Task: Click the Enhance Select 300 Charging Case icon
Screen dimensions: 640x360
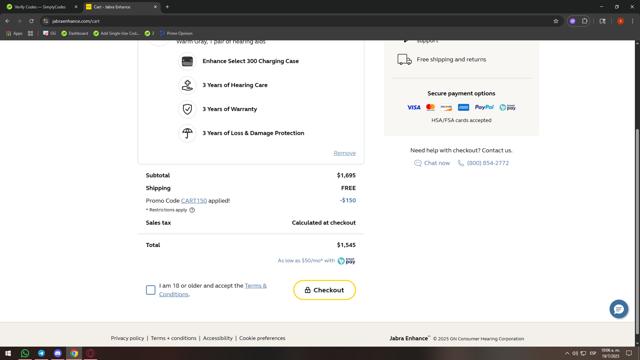Action: (187, 61)
